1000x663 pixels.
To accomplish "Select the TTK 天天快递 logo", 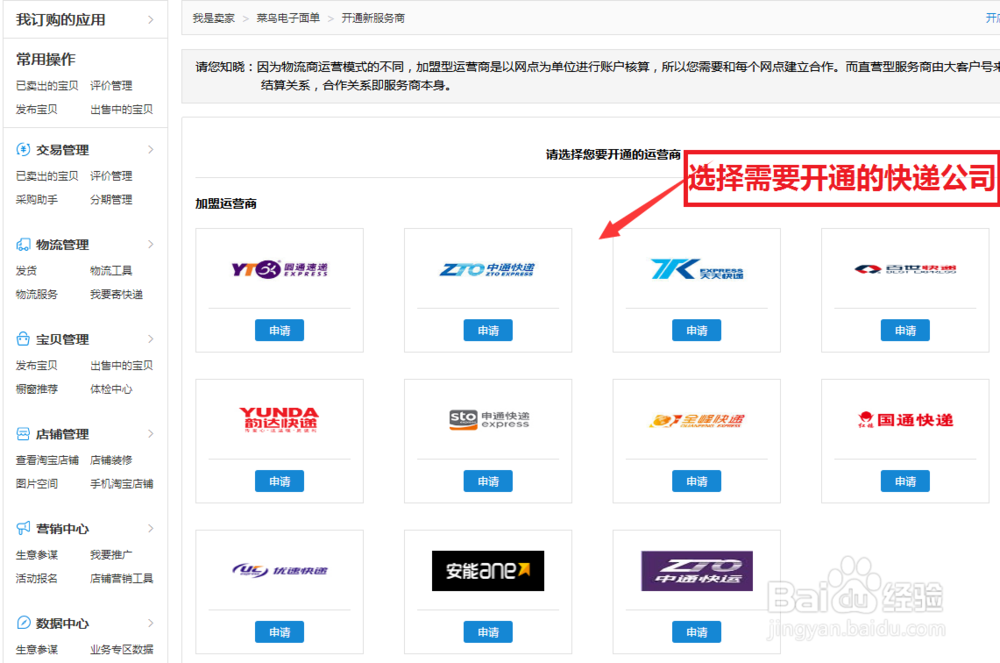I will point(696,269).
